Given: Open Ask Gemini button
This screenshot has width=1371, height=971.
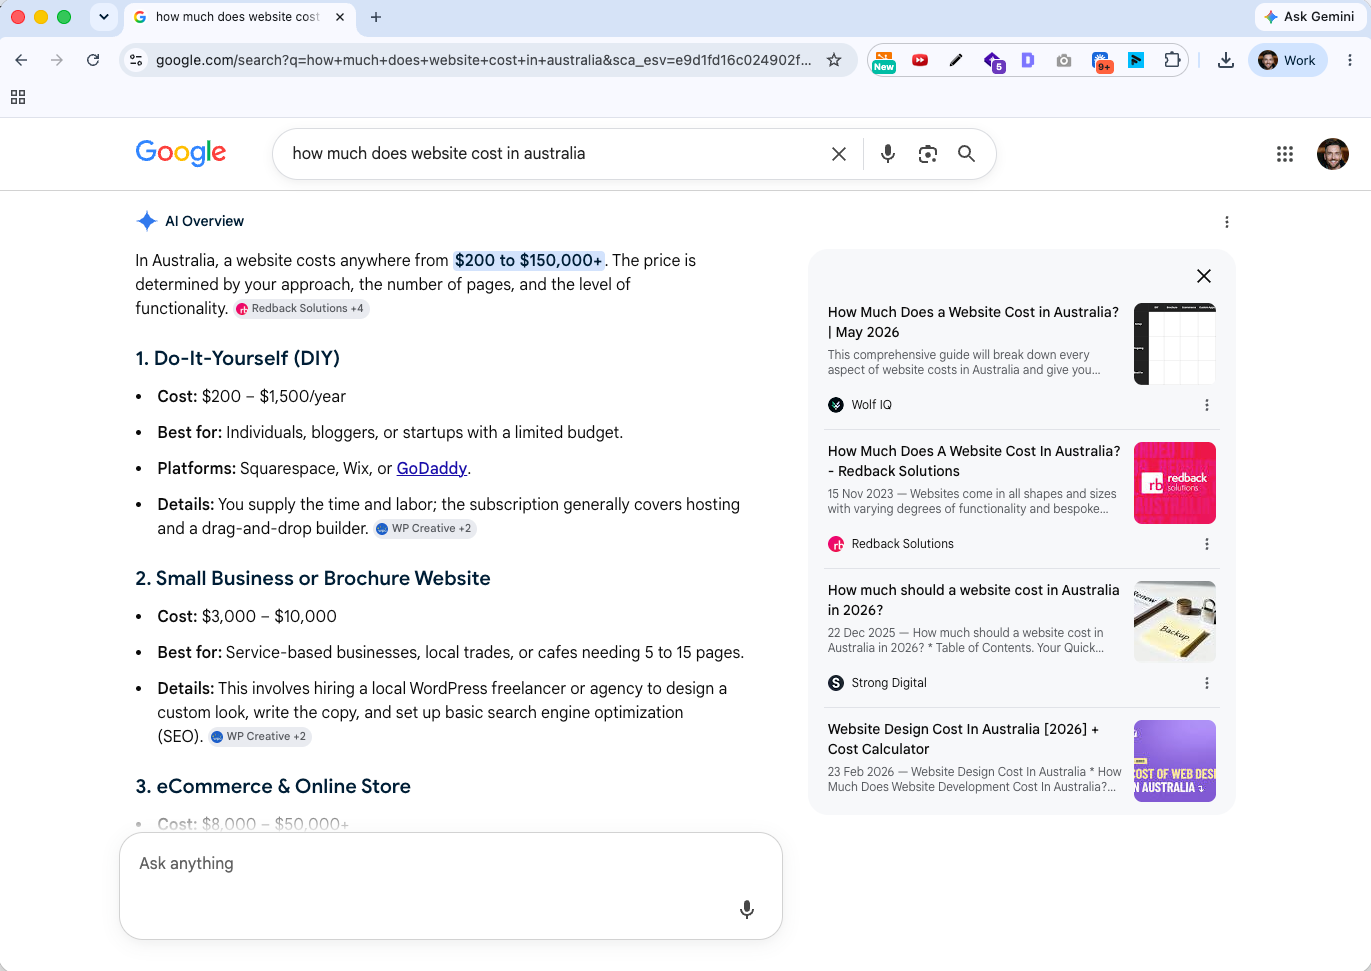Looking at the screenshot, I should 1309,17.
